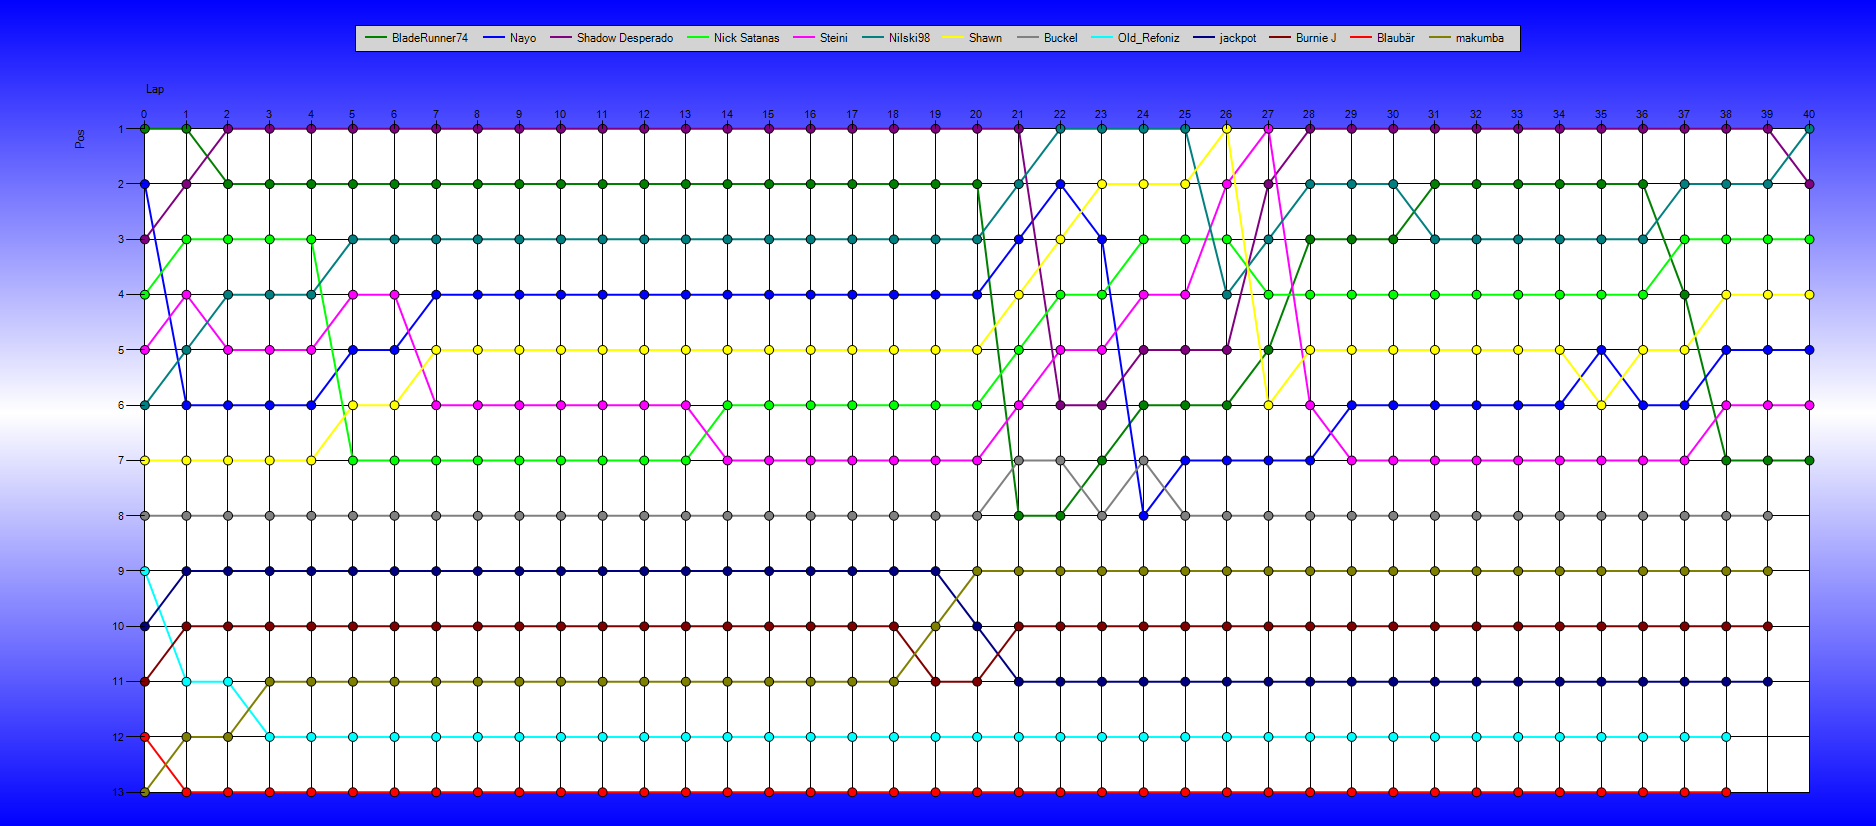The height and width of the screenshot is (826, 1876).
Task: Click lap number 0 on the axis
Action: [144, 114]
